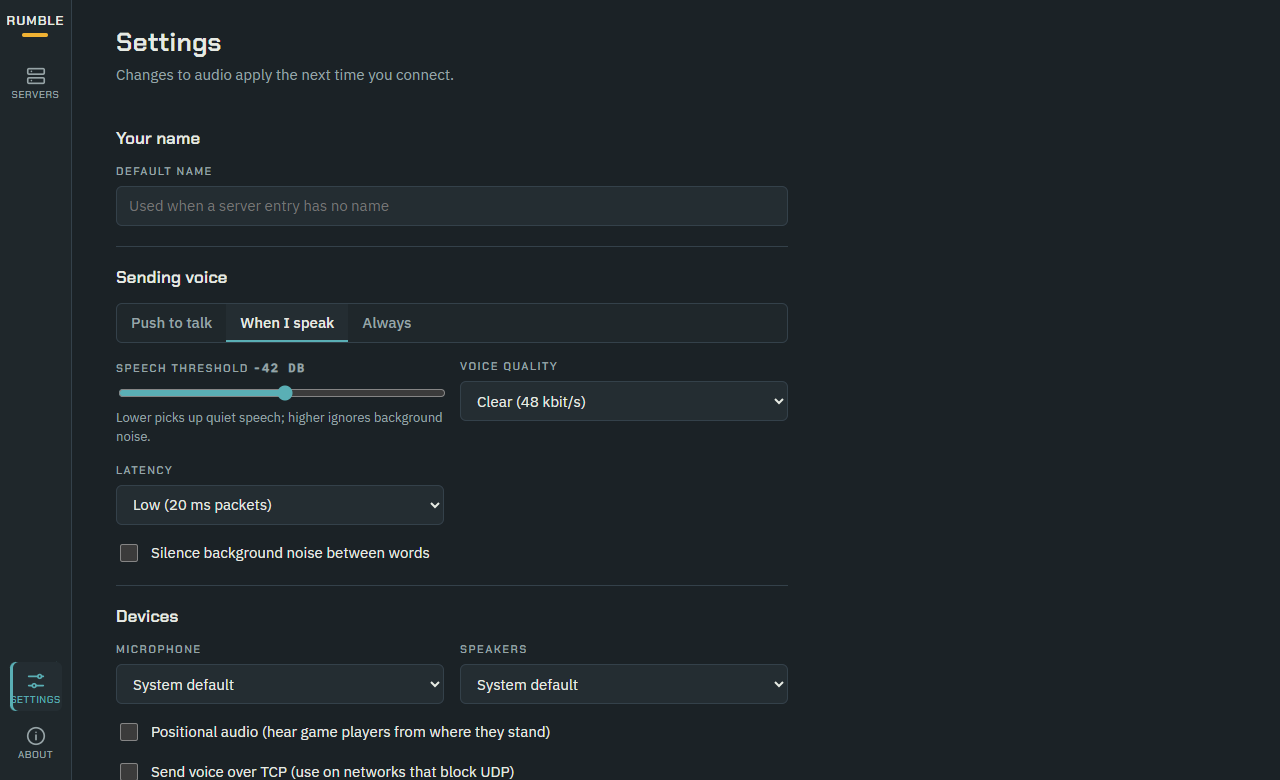Click the Positional audio label text
1280x780 pixels.
350,732
